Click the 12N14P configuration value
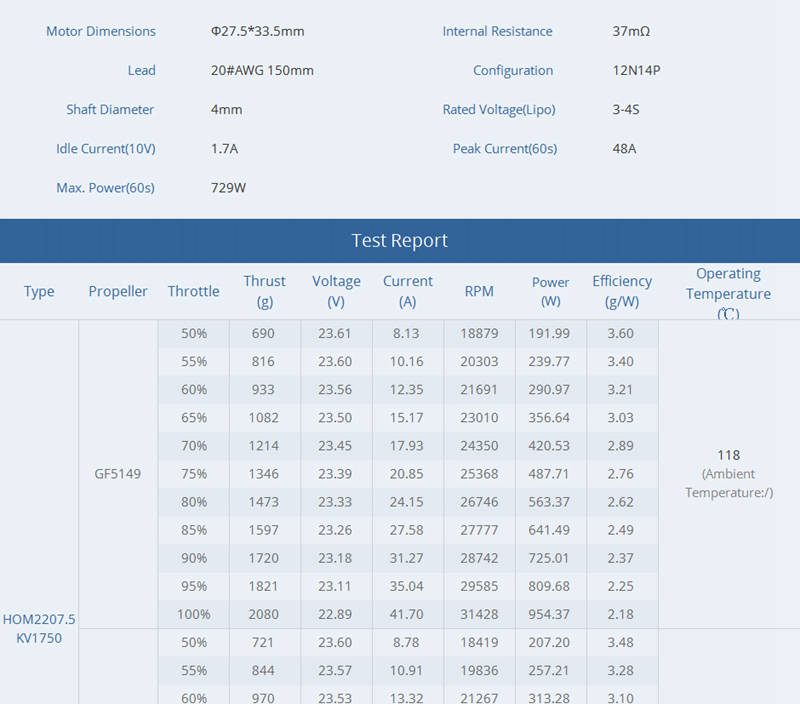 pos(636,71)
